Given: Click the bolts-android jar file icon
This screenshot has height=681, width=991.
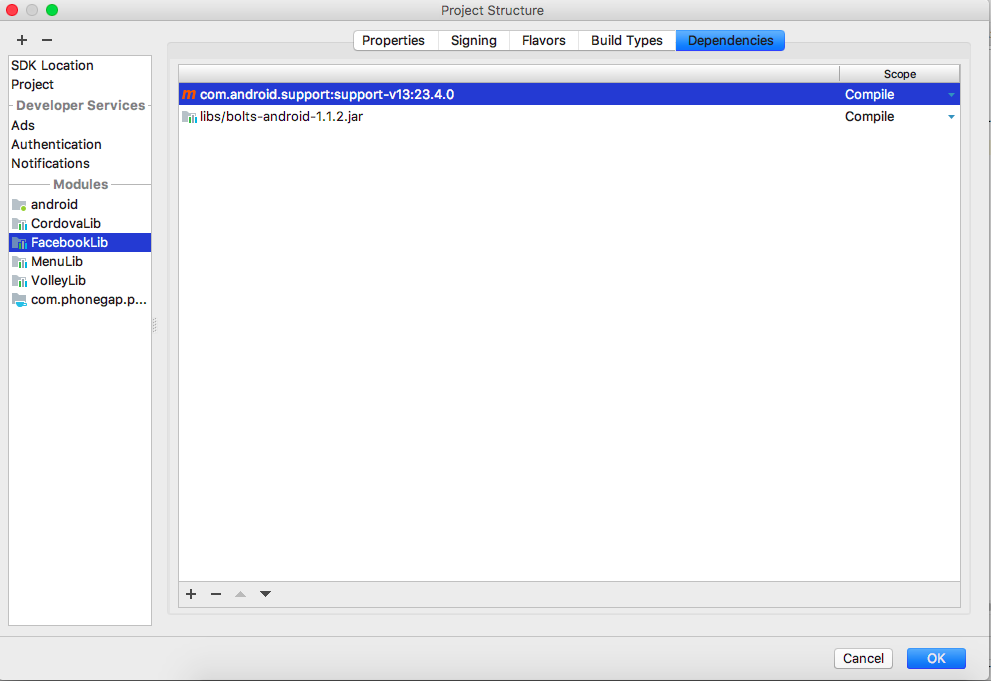Looking at the screenshot, I should pos(189,117).
